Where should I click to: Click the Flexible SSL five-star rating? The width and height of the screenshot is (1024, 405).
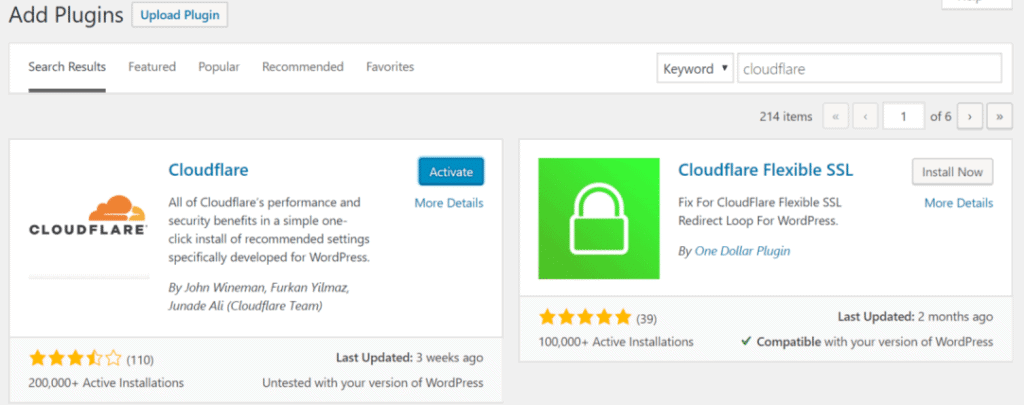tap(585, 318)
